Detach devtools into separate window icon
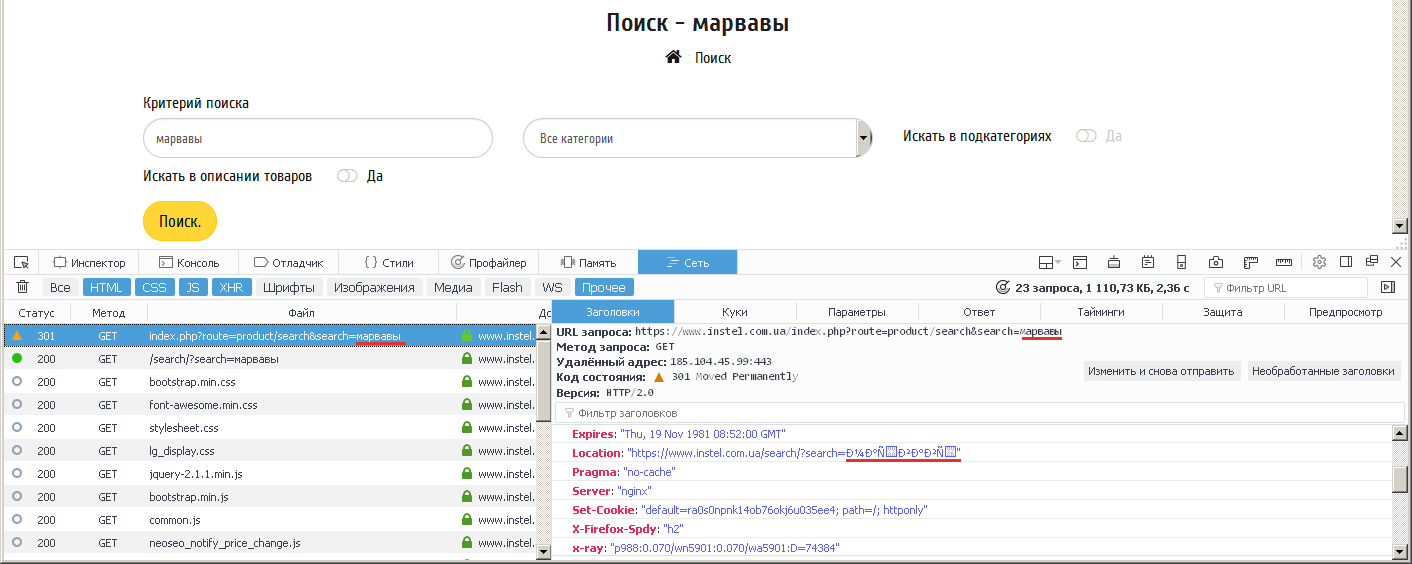This screenshot has height=564, width=1412. 1371,262
